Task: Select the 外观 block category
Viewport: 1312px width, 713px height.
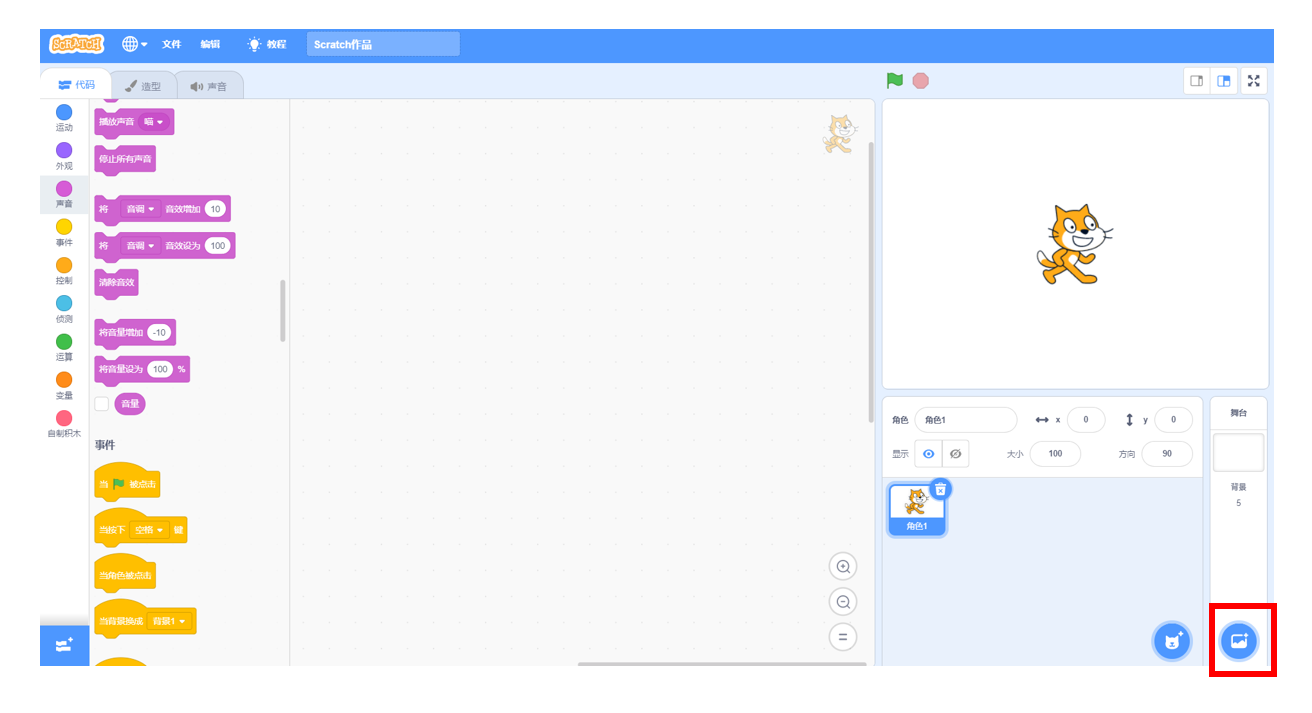Action: pos(64,156)
